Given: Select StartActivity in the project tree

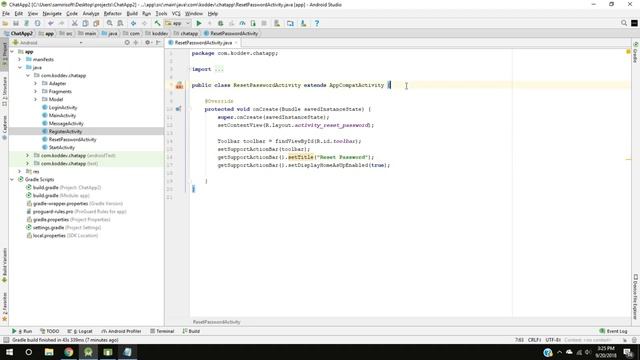Looking at the screenshot, I should [59, 147].
